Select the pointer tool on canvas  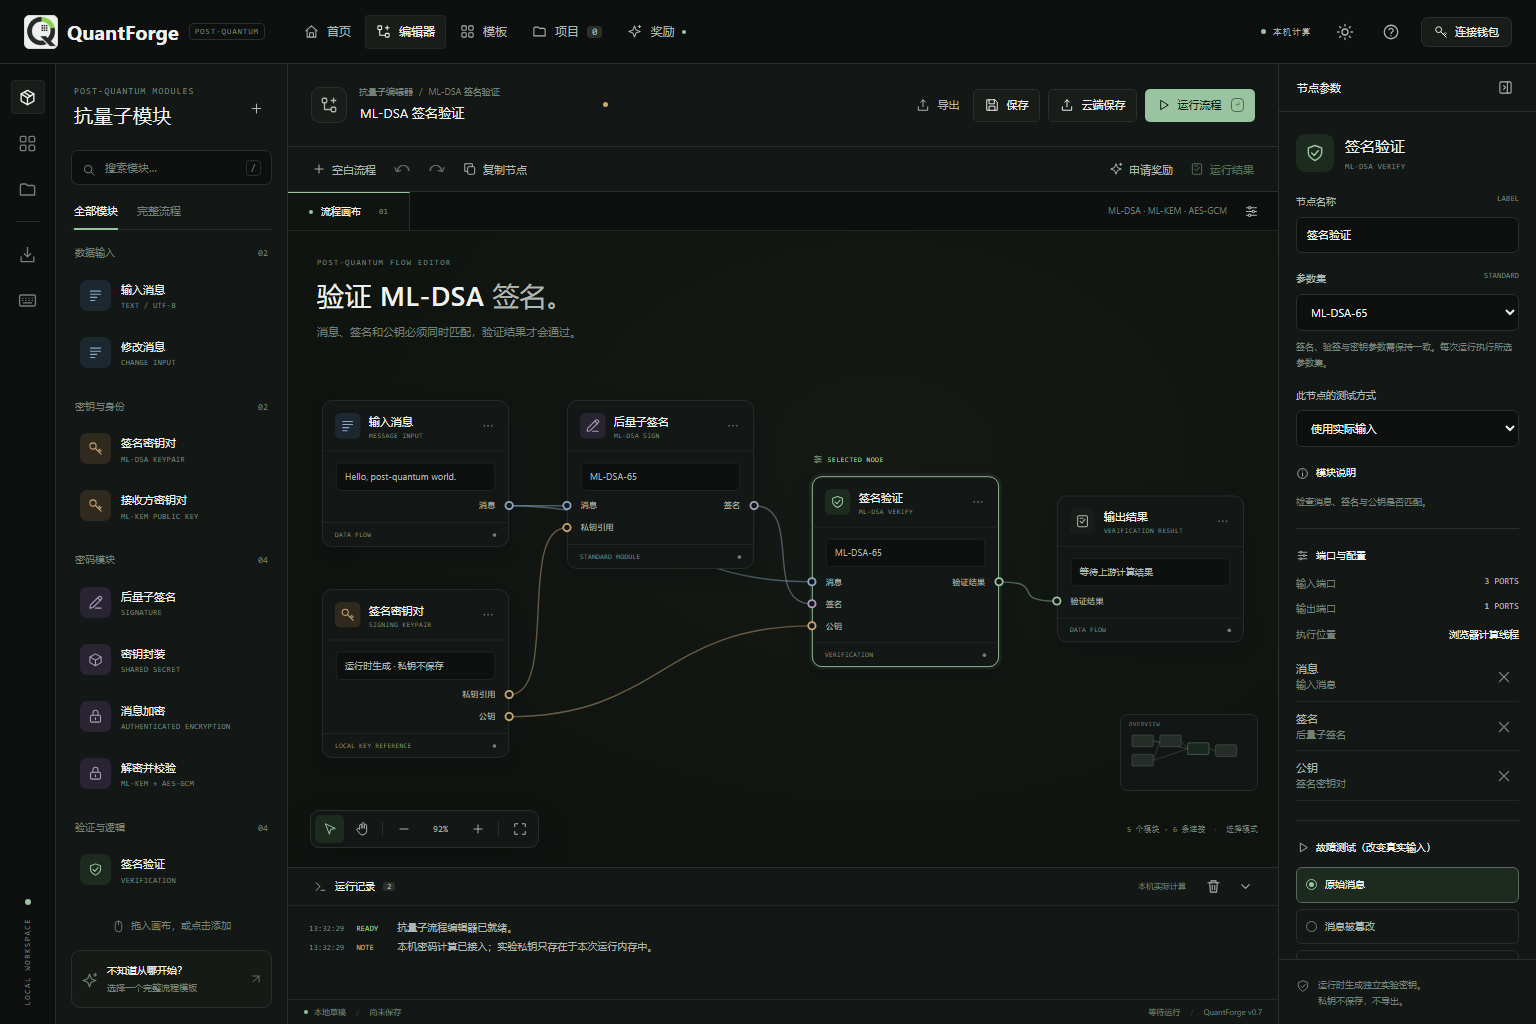pos(329,829)
